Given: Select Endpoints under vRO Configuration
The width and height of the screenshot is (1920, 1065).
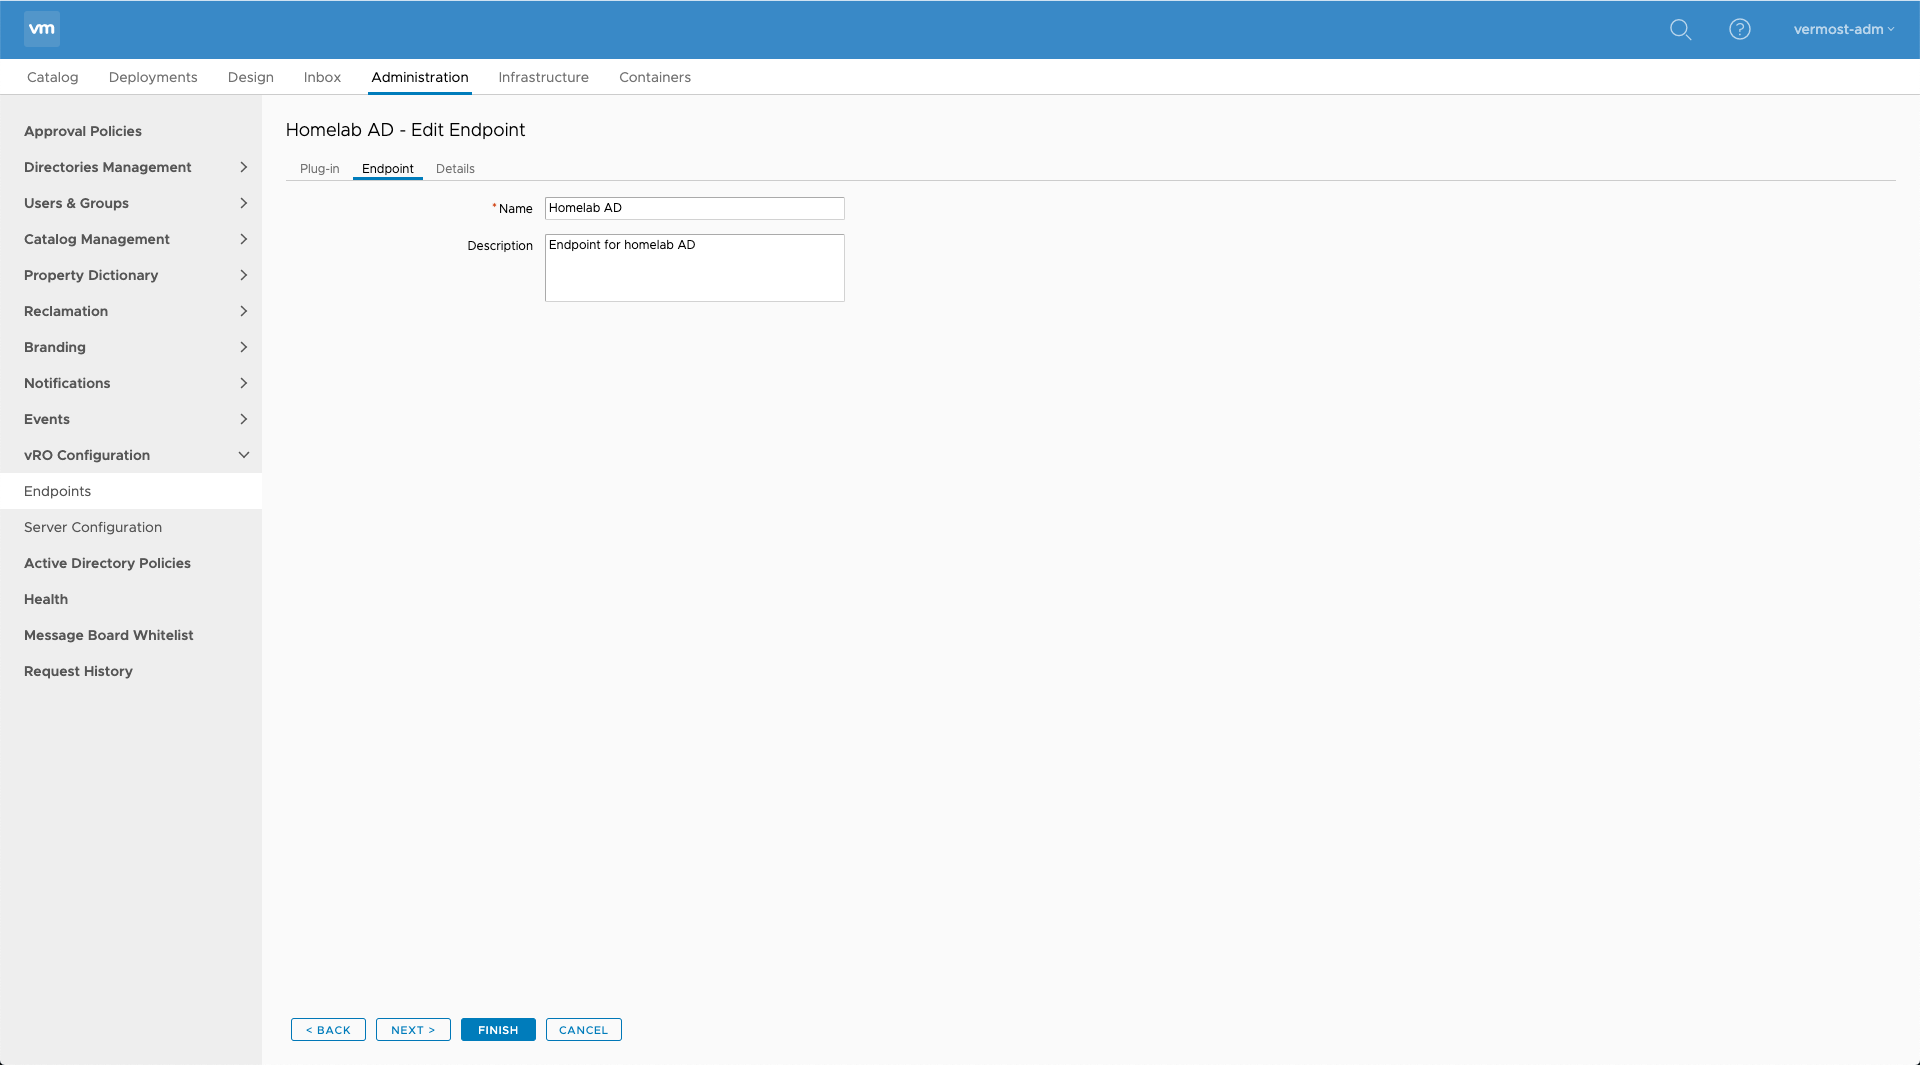Looking at the screenshot, I should coord(131,491).
